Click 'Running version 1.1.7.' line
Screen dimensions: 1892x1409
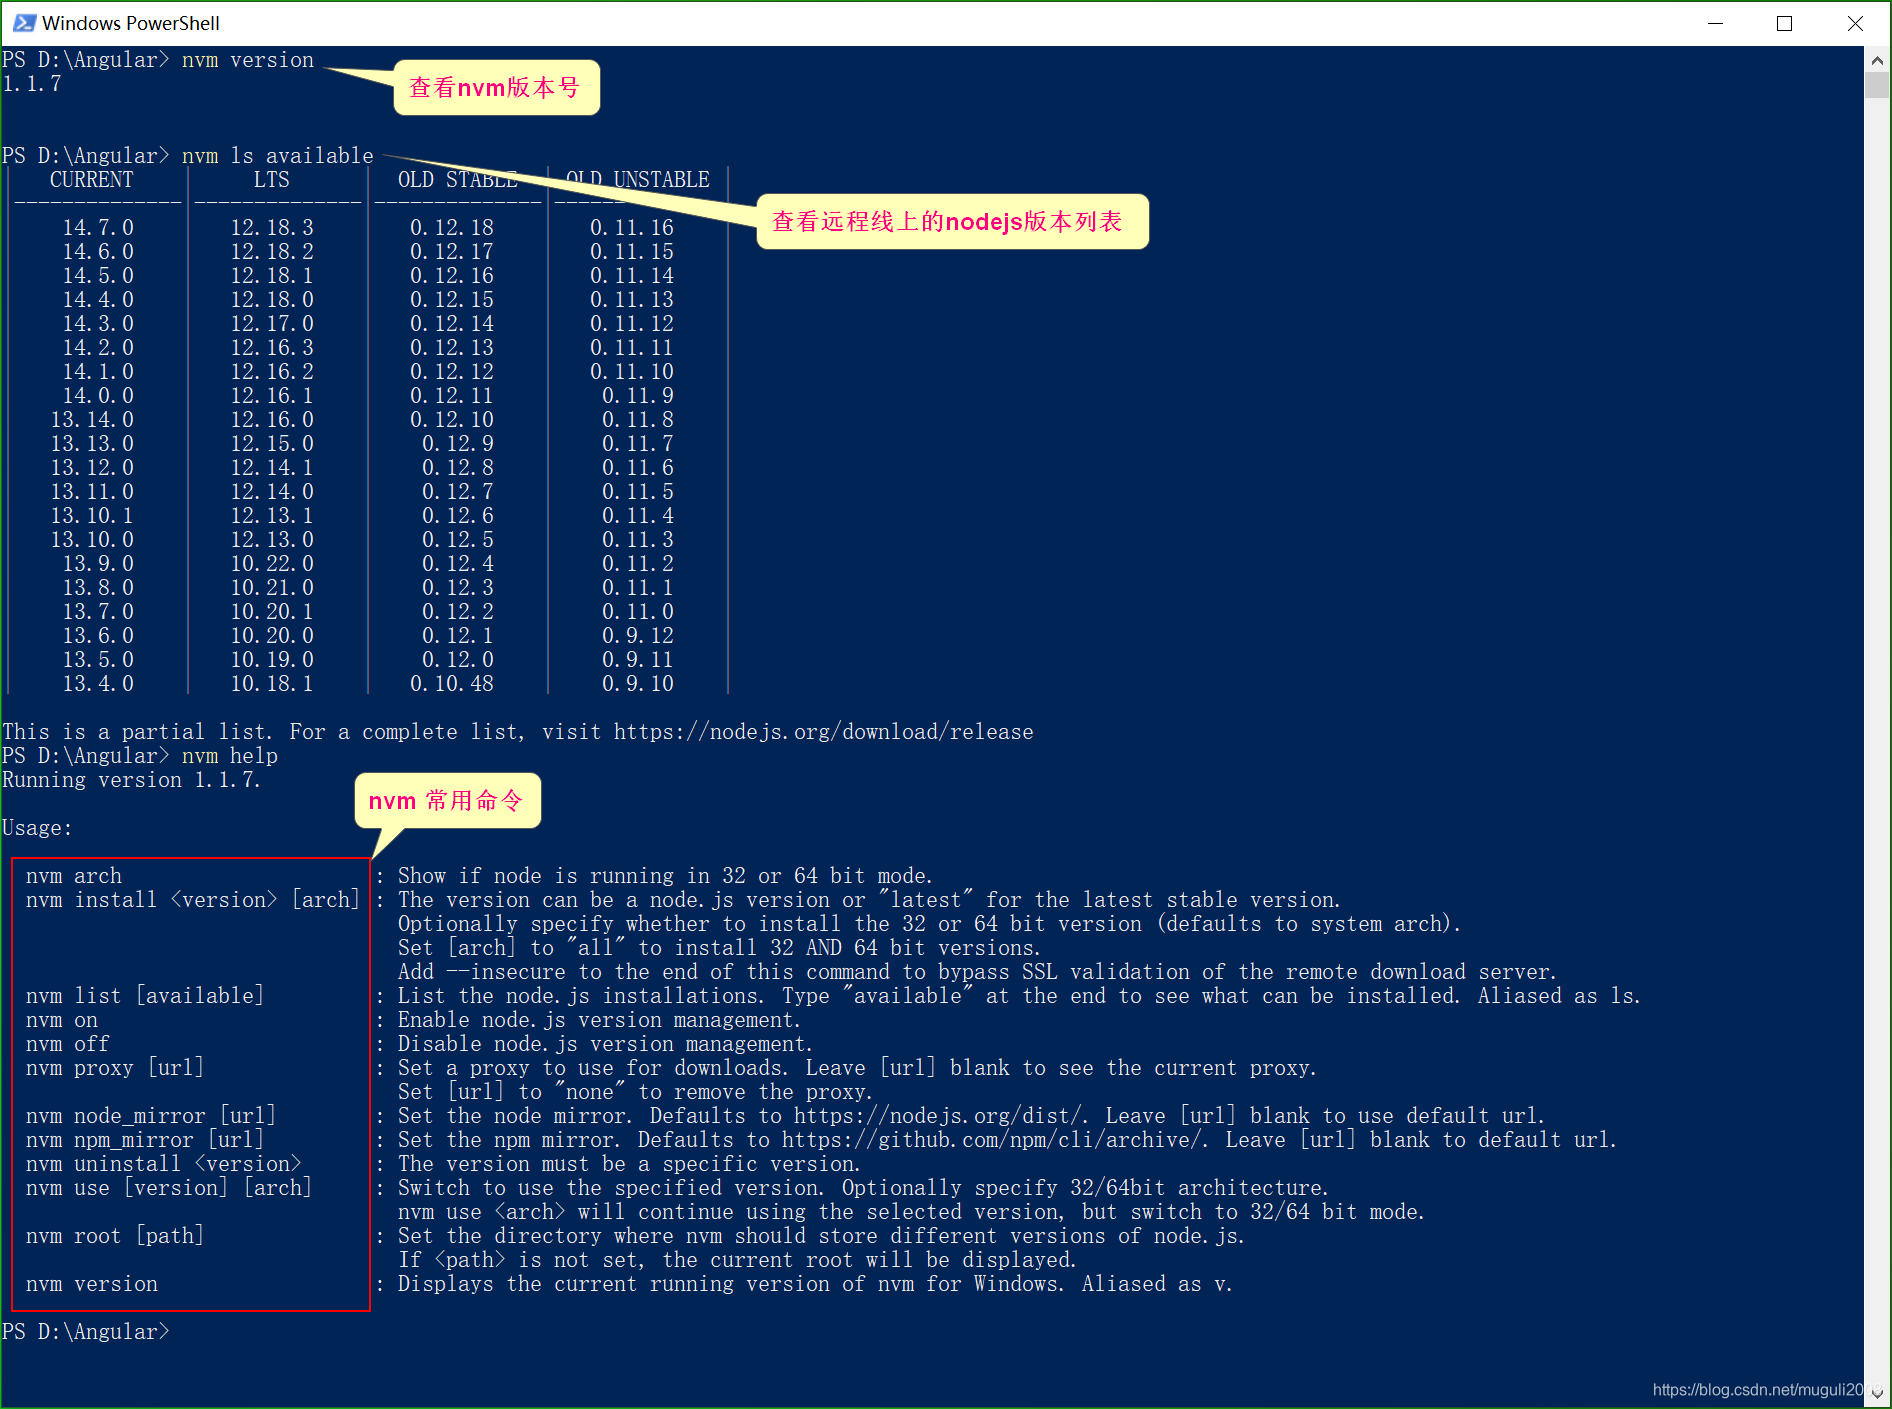coord(131,780)
